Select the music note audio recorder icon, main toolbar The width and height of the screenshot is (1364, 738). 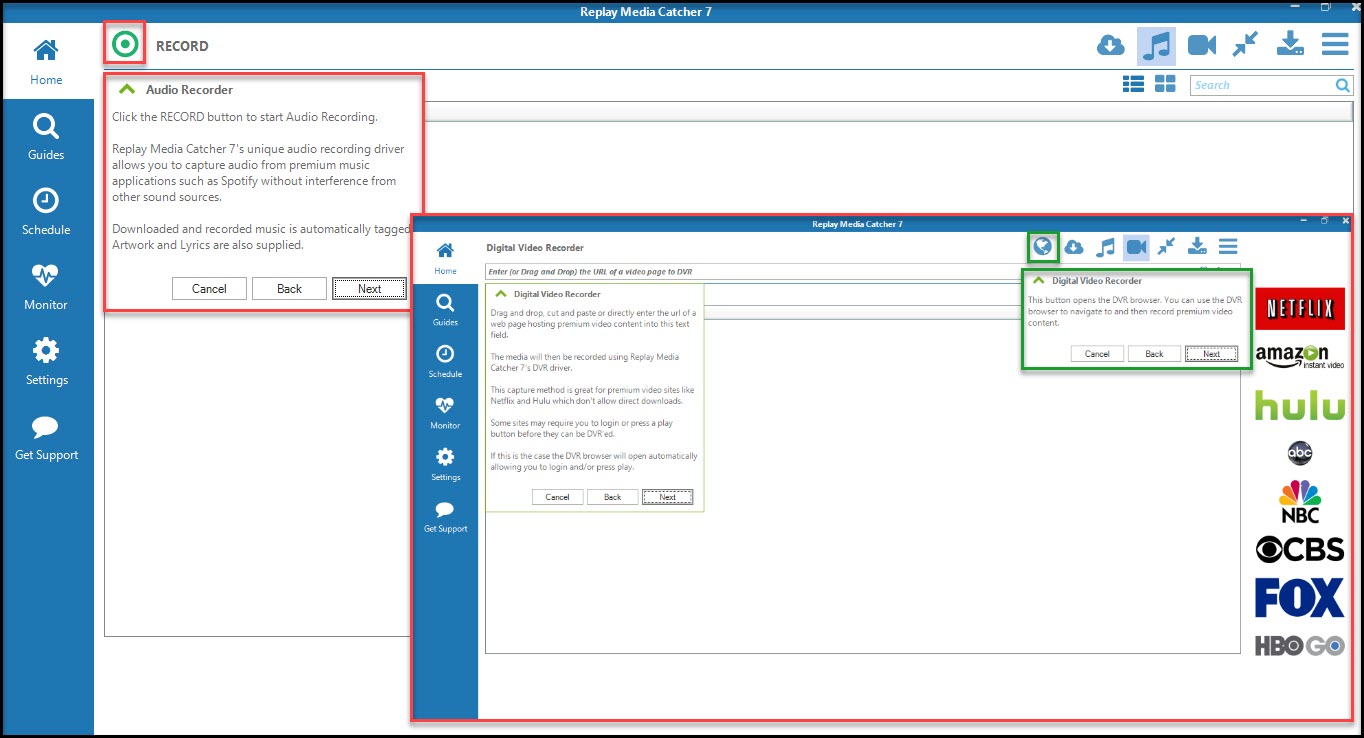pos(1157,45)
